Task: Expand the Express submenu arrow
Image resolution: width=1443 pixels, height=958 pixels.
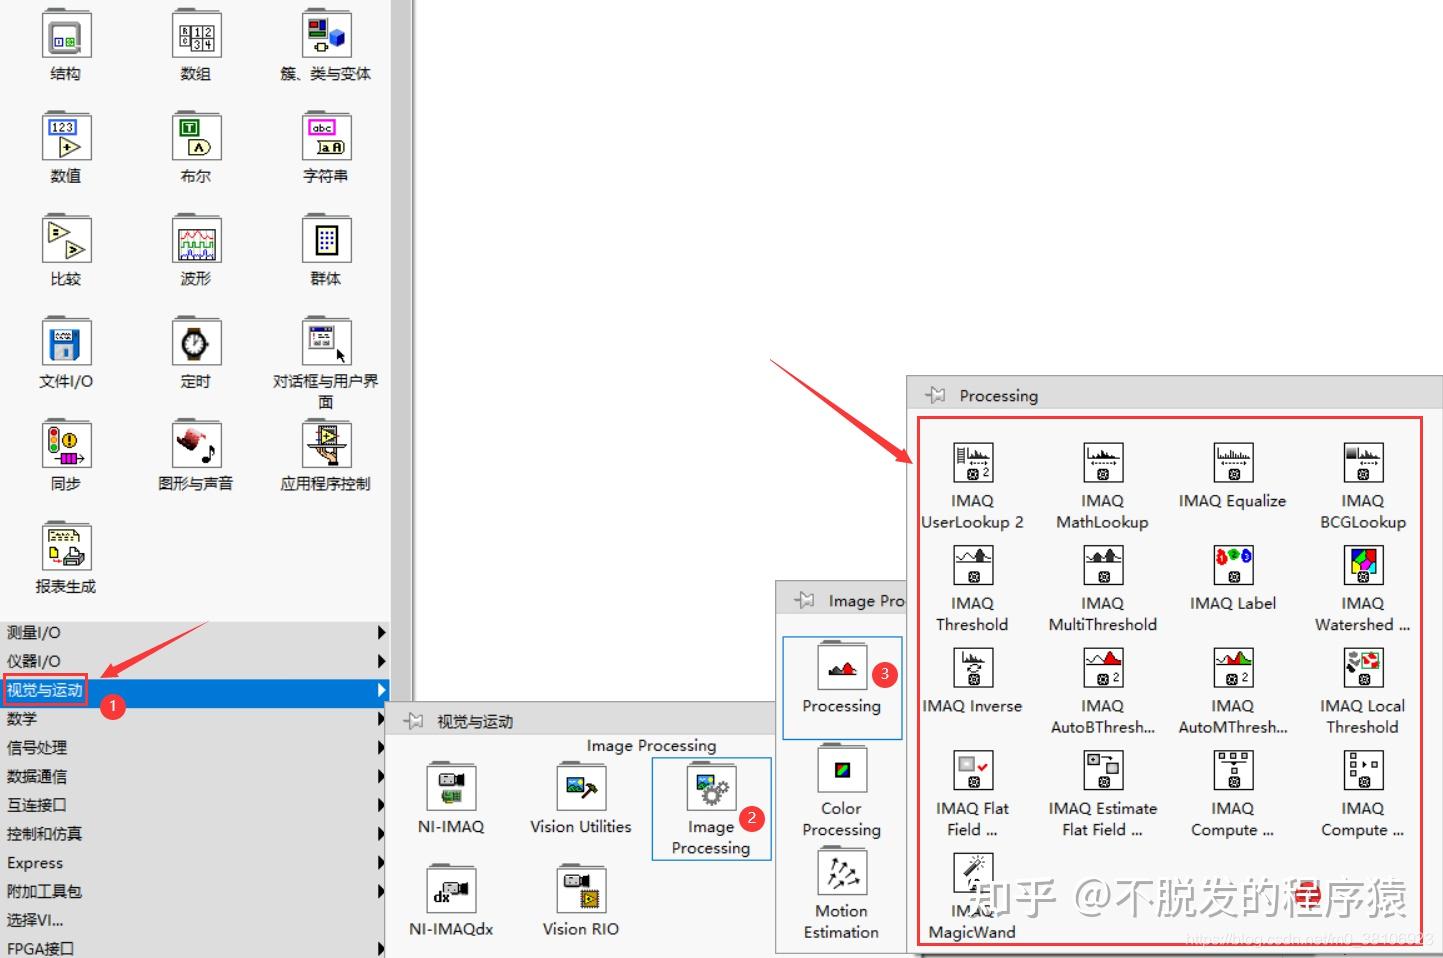Action: click(380, 862)
